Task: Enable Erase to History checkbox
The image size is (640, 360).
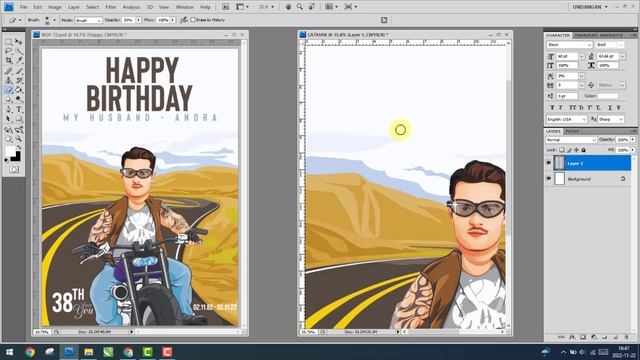Action: pos(193,20)
